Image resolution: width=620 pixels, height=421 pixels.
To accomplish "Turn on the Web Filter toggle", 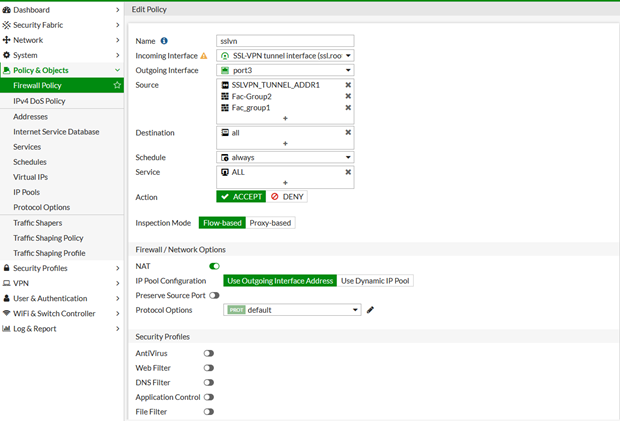I will pyautogui.click(x=209, y=368).
